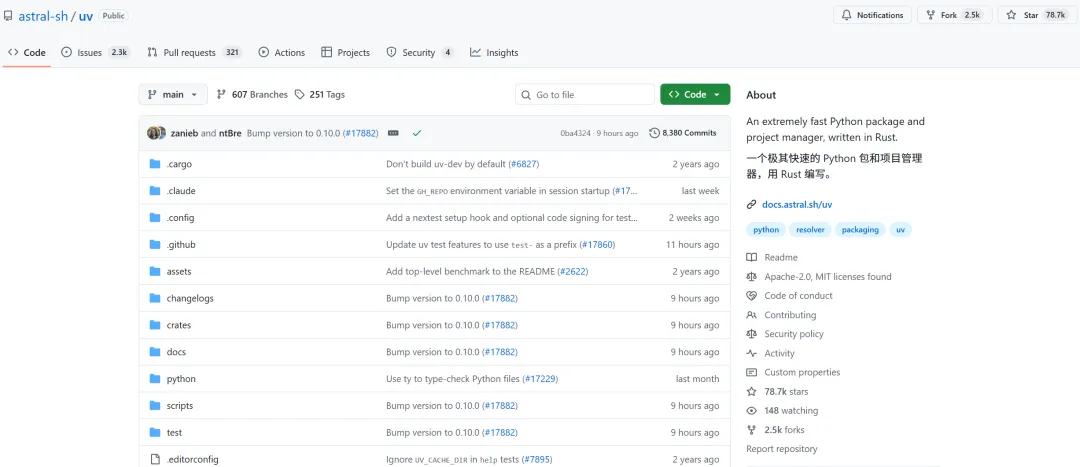Image resolution: width=1080 pixels, height=467 pixels.
Task: Open the commit hash 0ba4324
Action: [575, 133]
